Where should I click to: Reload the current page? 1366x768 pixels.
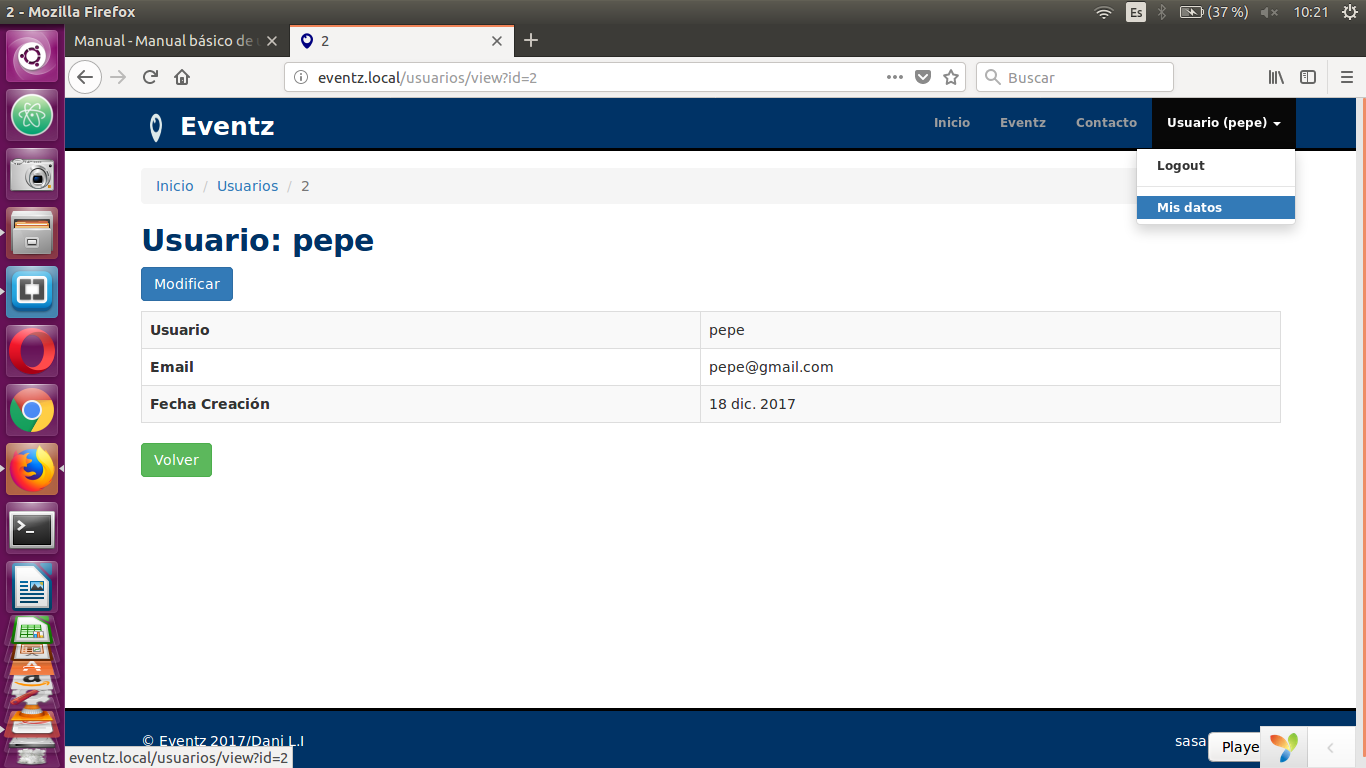point(150,77)
